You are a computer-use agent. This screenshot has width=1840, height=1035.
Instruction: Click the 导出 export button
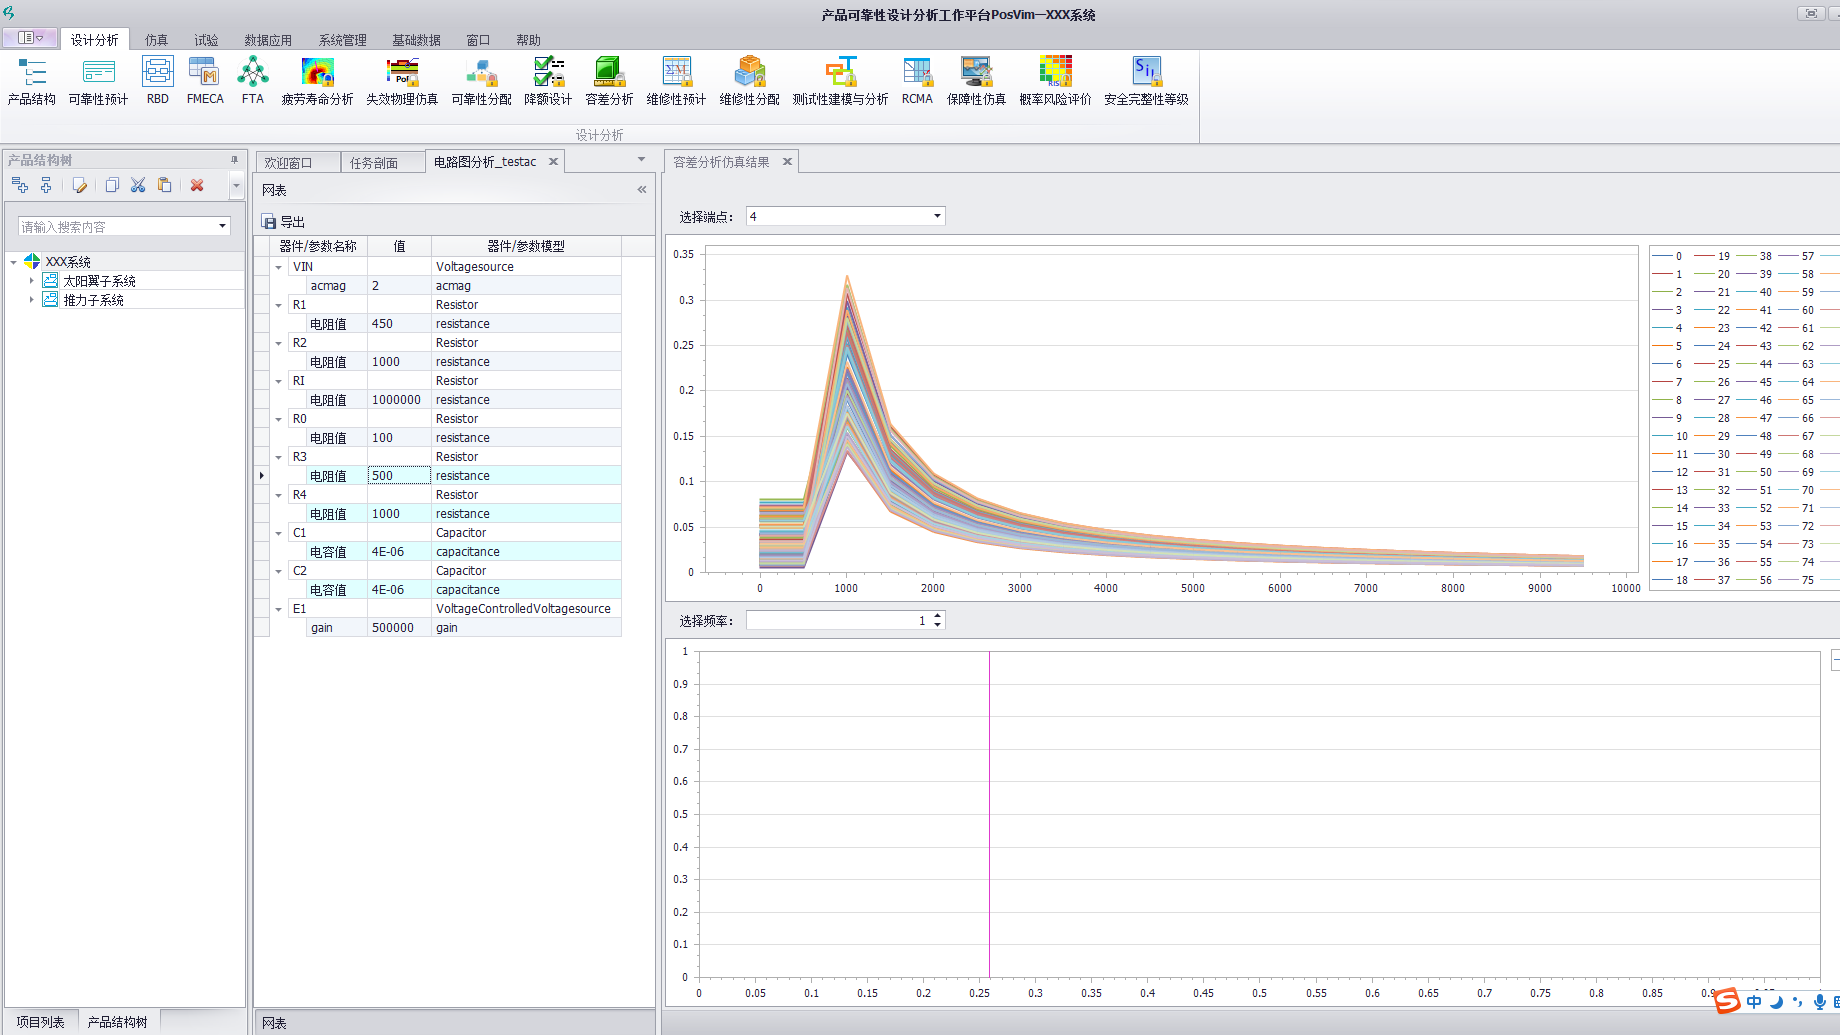(x=283, y=222)
